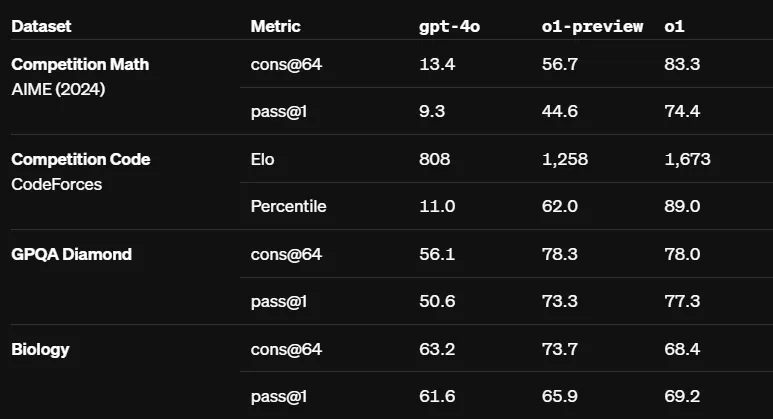Click the 83.3 value for o1
Viewport: 773px width, 419px height.
pyautogui.click(x=681, y=64)
